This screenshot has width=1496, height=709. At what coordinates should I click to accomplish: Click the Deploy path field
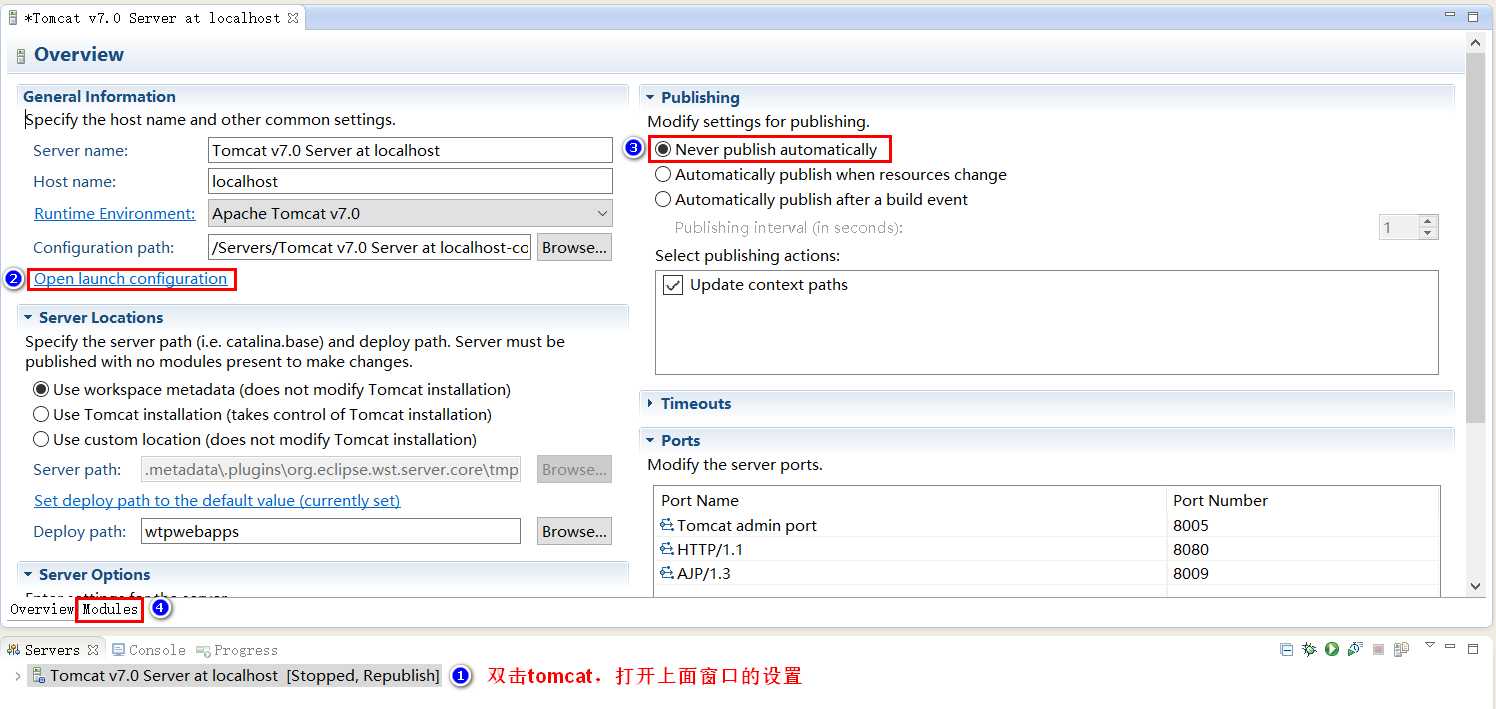tap(331, 531)
